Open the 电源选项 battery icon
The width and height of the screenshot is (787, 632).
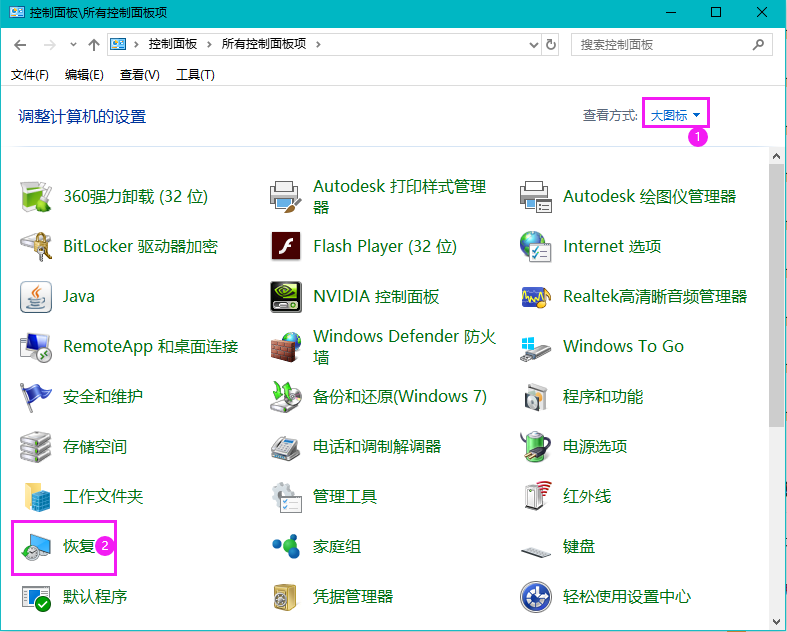pos(536,447)
